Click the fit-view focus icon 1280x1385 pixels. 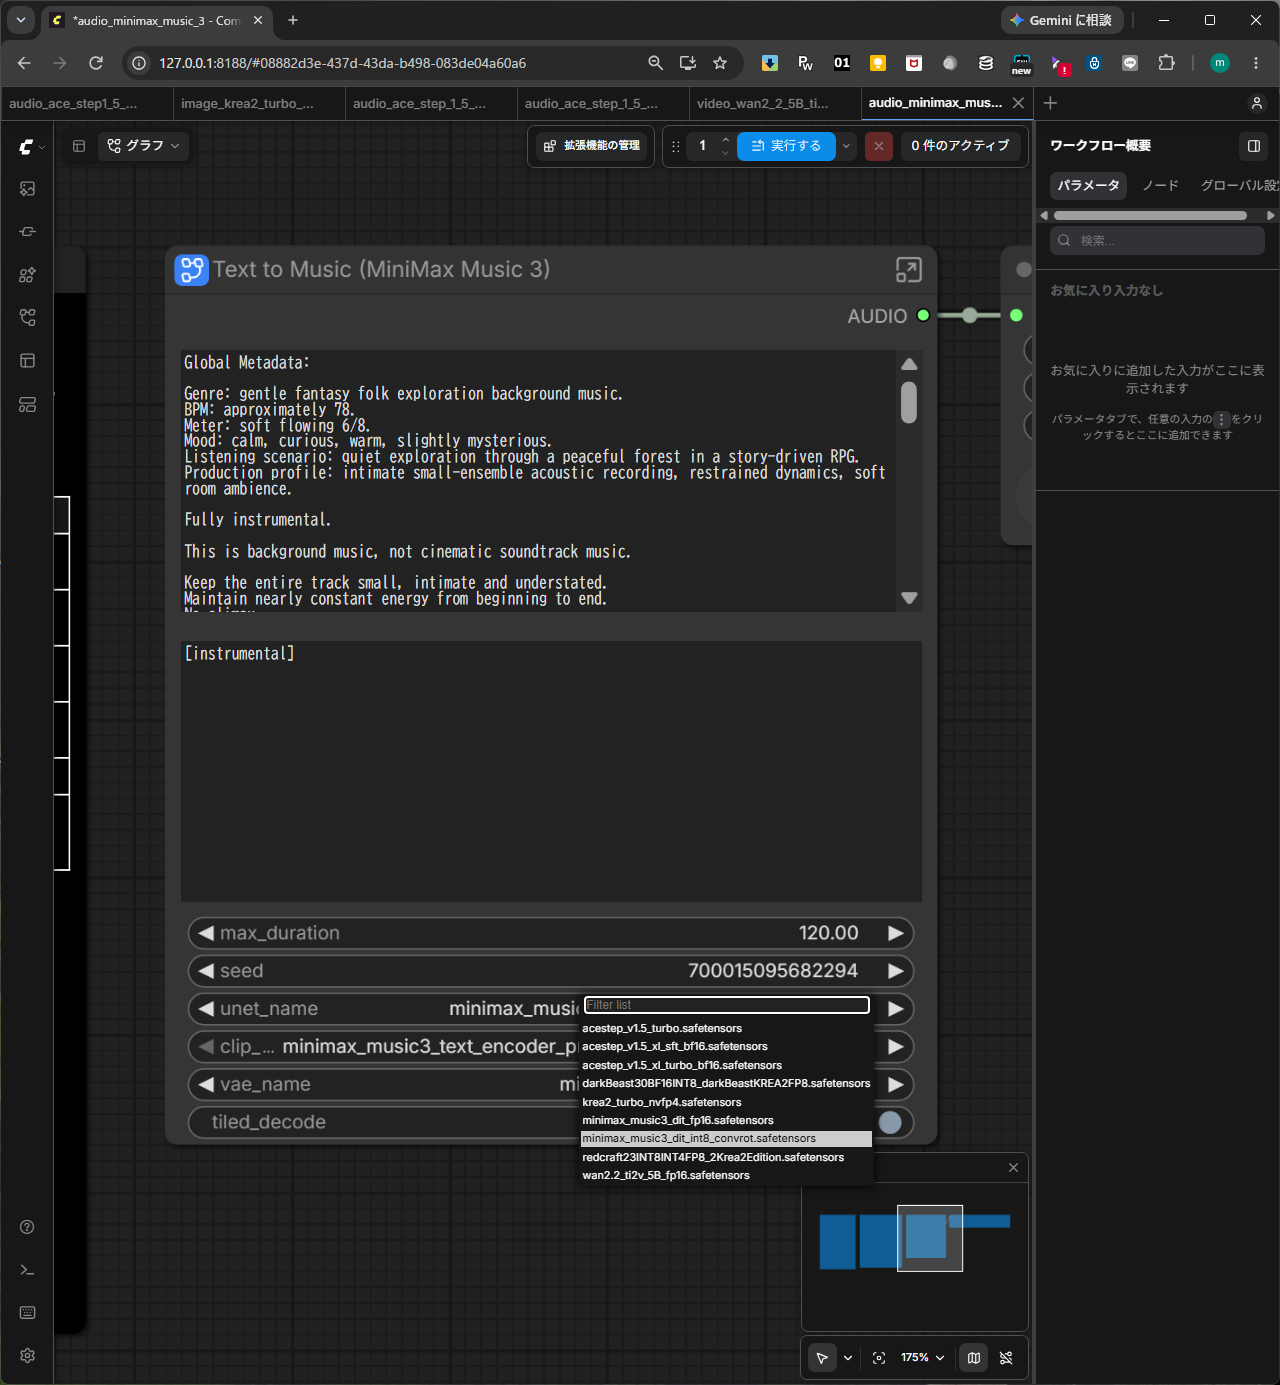pos(879,1358)
